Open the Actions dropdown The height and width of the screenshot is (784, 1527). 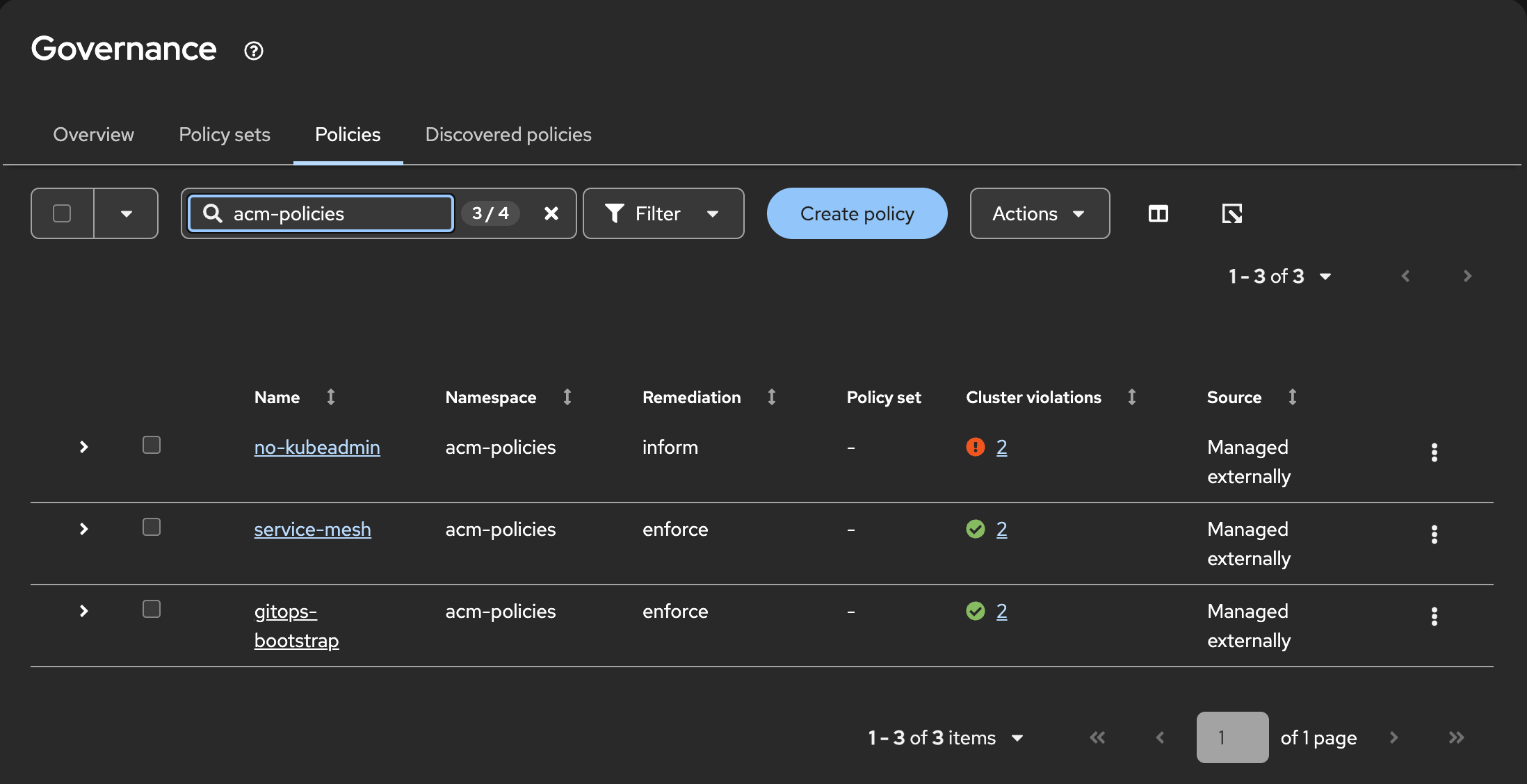point(1040,213)
